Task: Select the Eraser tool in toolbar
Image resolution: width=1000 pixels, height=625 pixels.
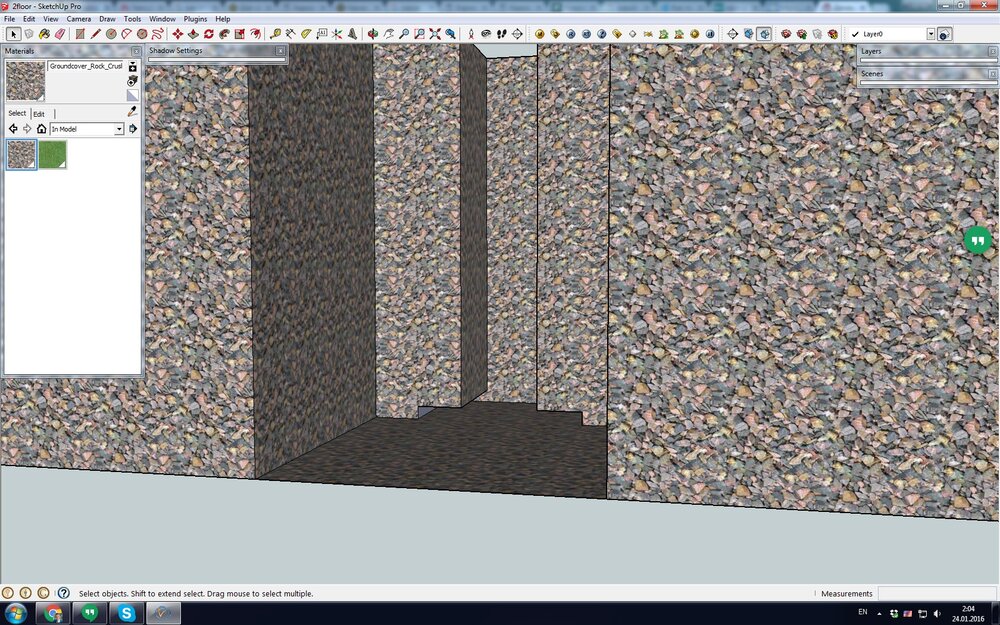Action: click(60, 34)
